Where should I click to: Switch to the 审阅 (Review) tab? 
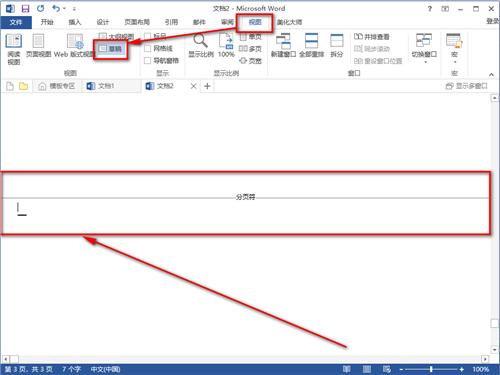click(x=227, y=22)
